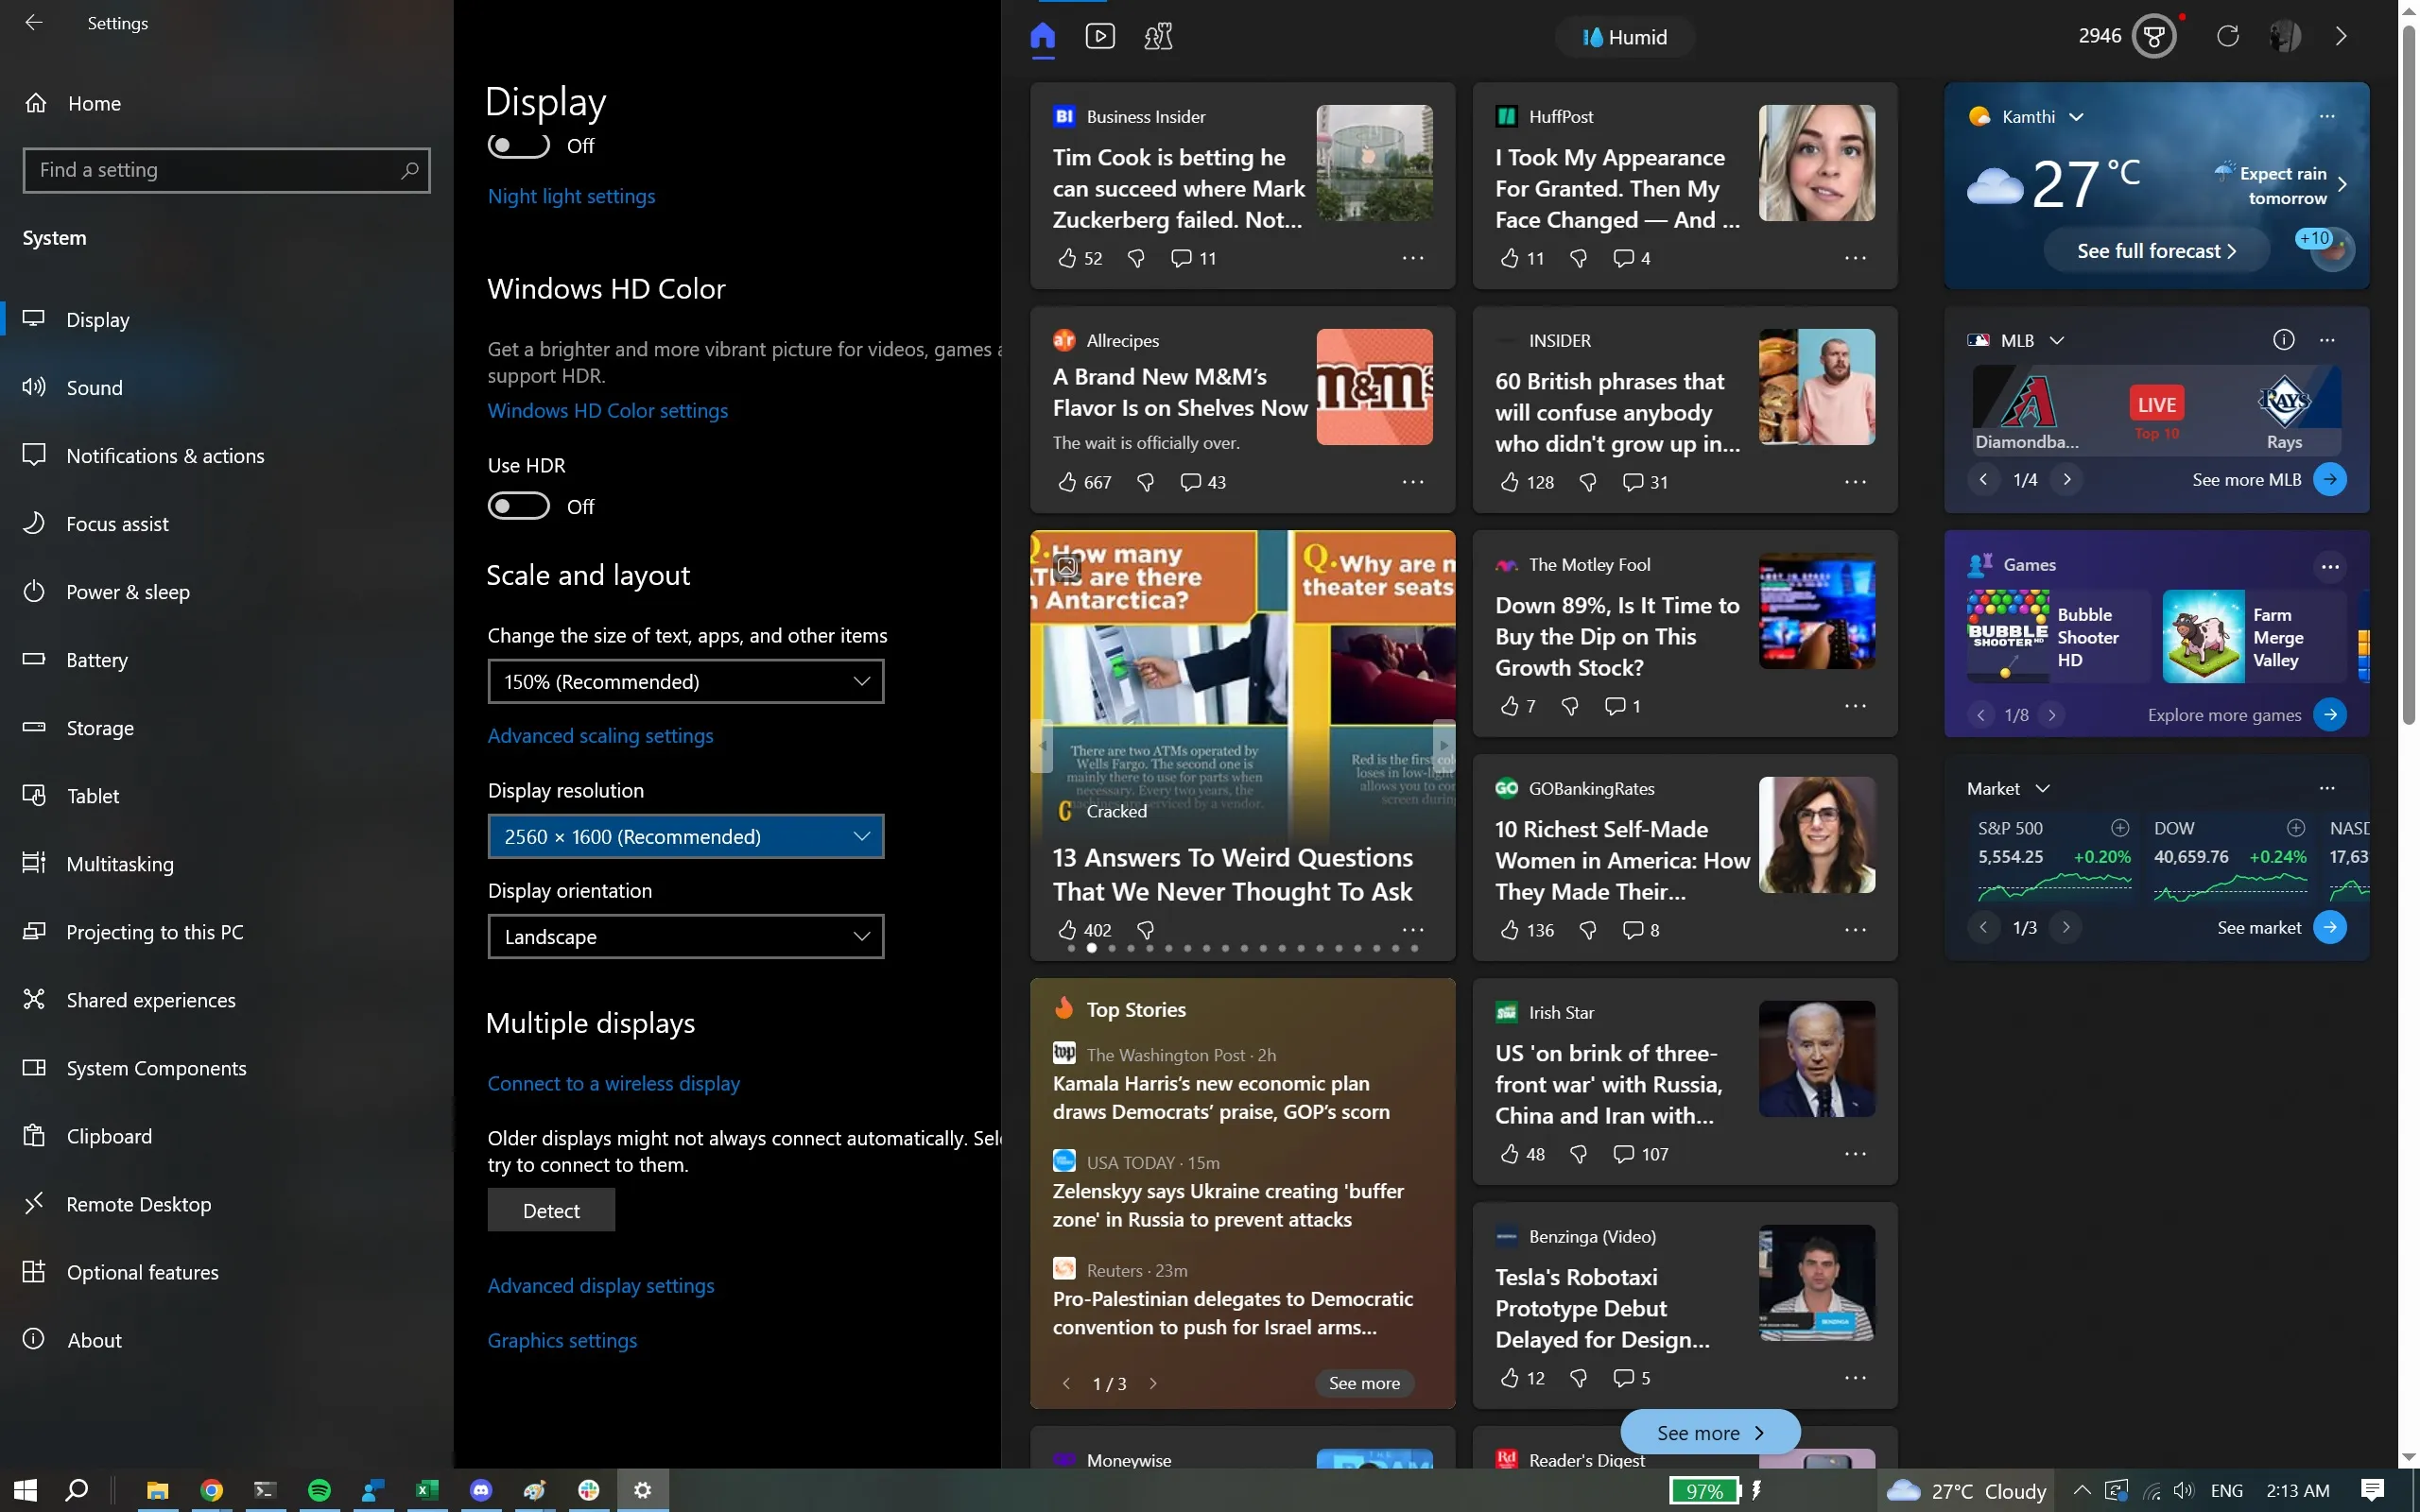
Task: Open Night light settings link
Action: 570,195
